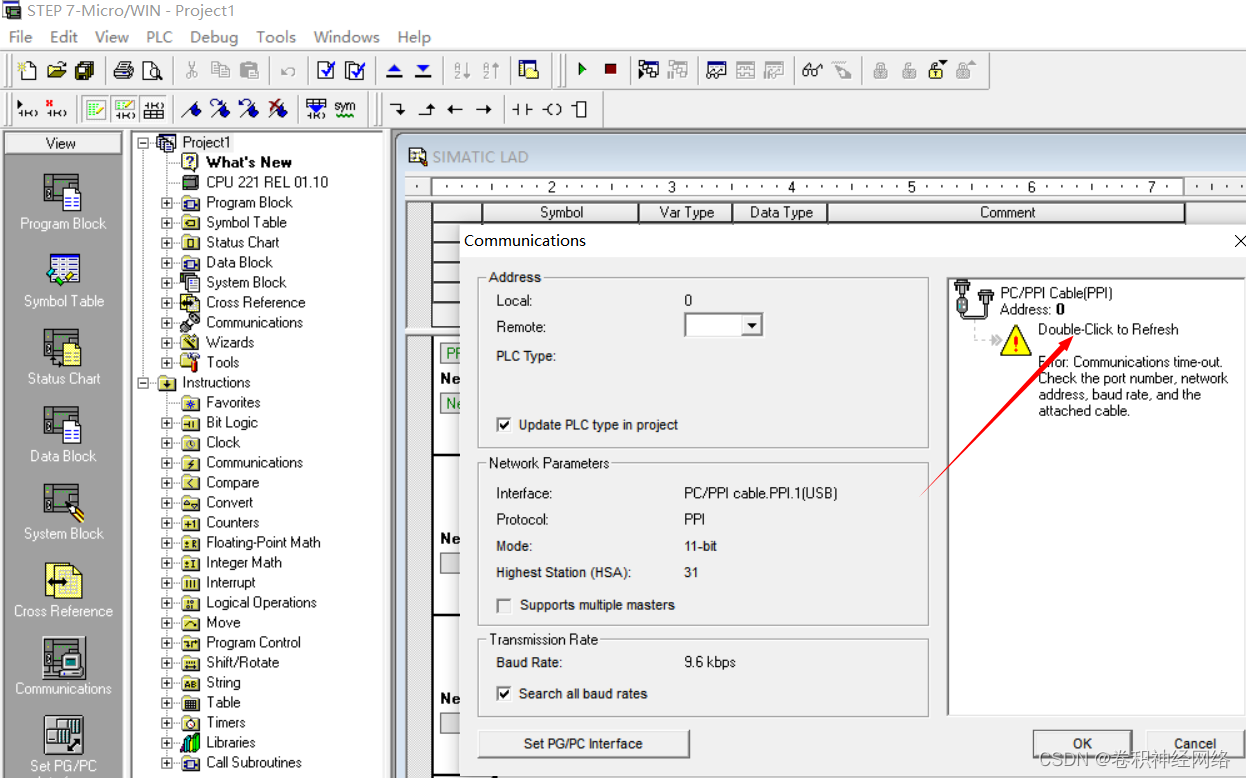
Task: Expand Wizards tree node
Action: (x=167, y=343)
